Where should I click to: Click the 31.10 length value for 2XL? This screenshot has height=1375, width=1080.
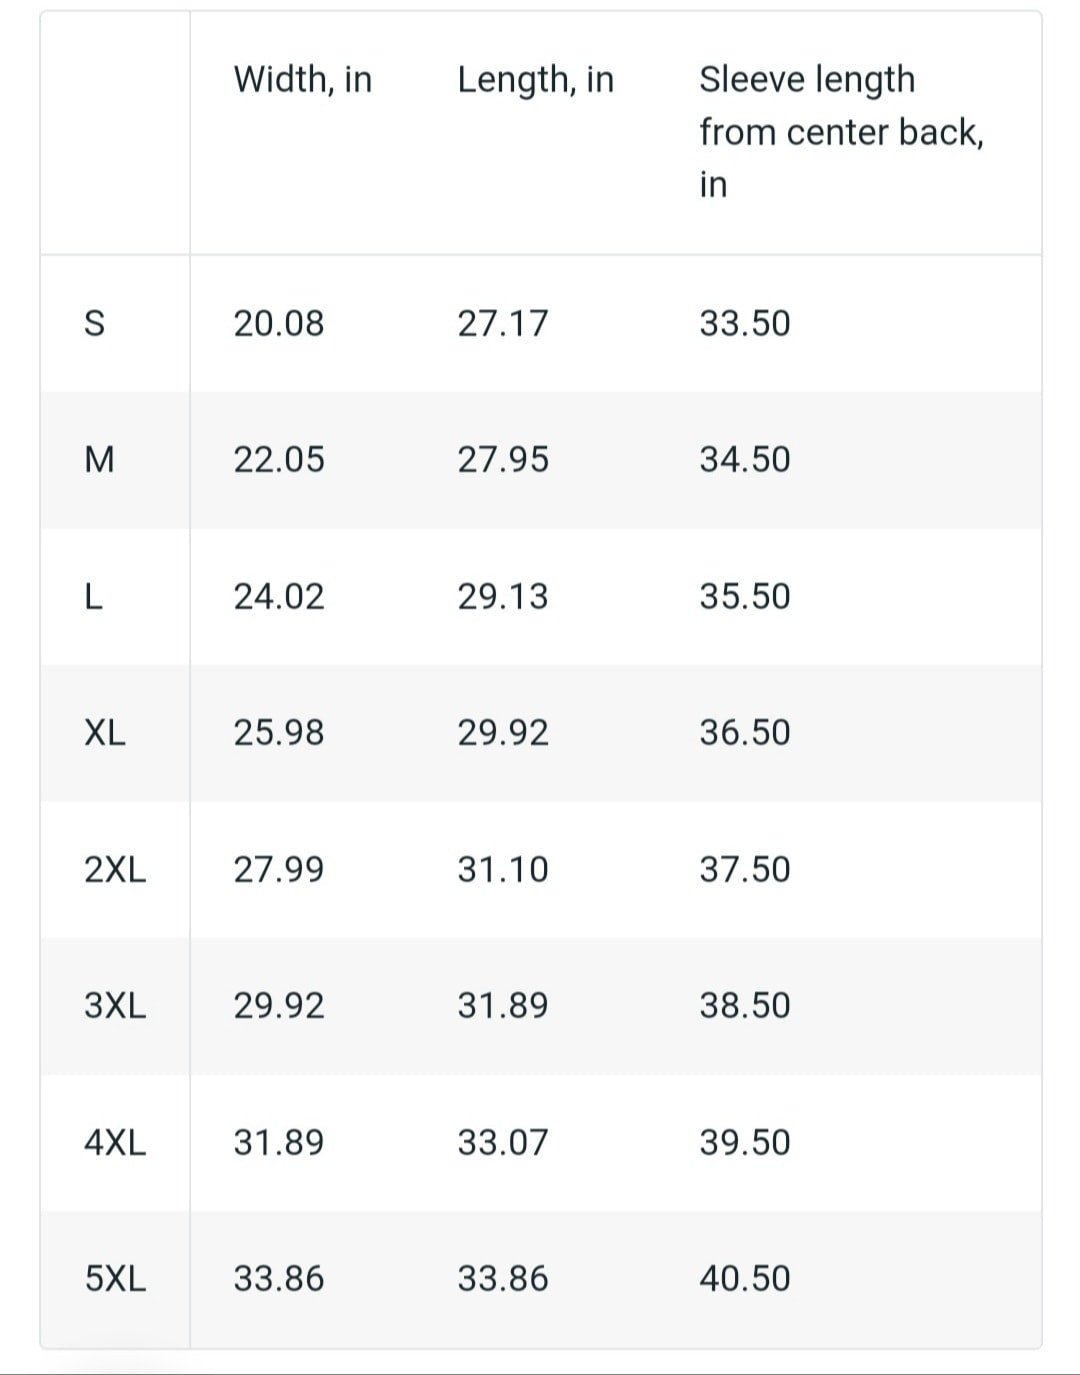pos(503,870)
